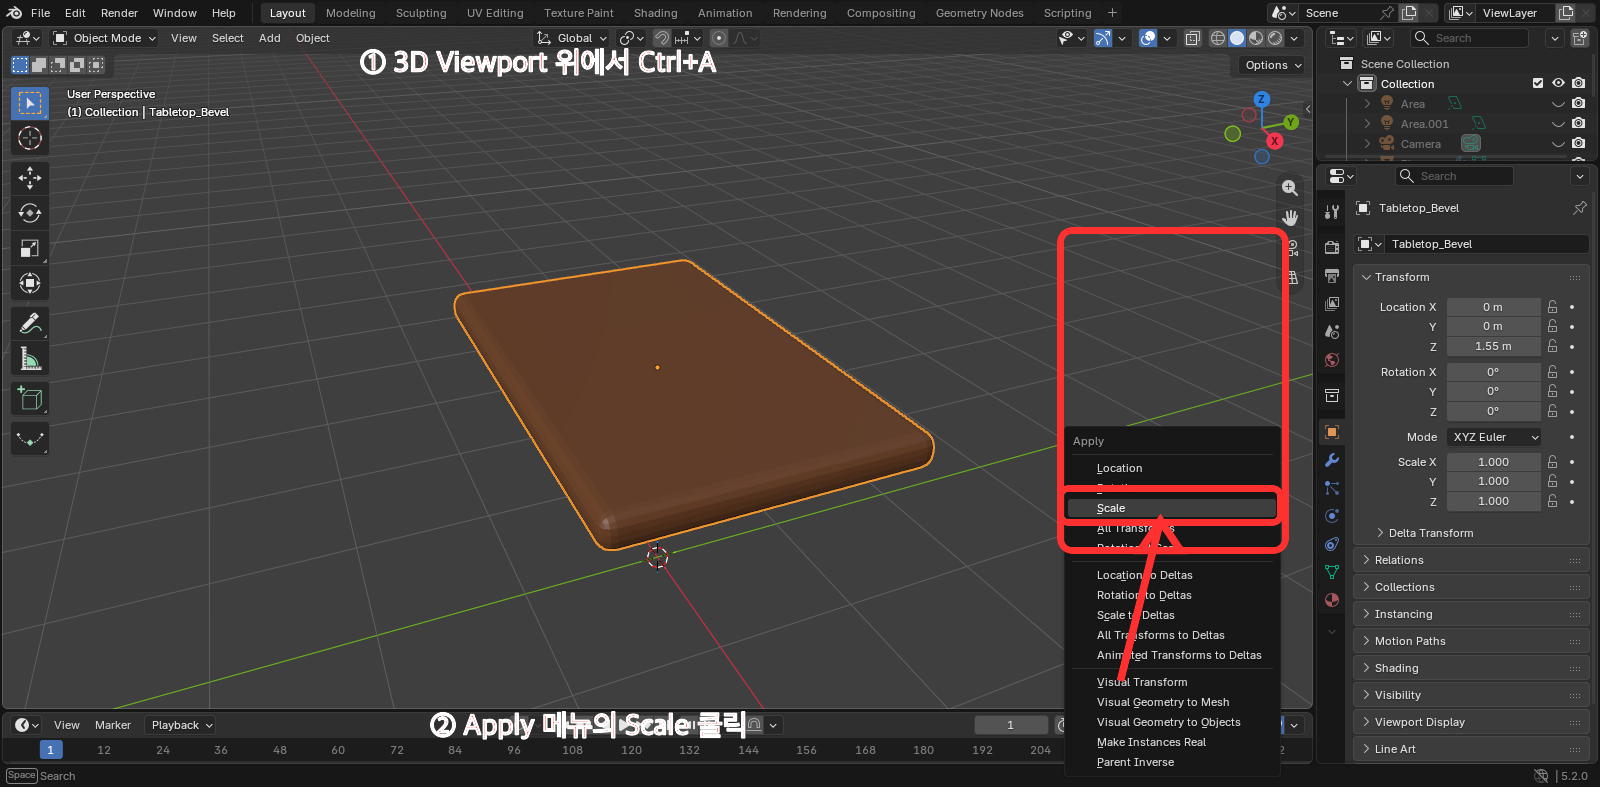Open the Object Mode dropdown
The height and width of the screenshot is (787, 1600).
(x=105, y=38)
